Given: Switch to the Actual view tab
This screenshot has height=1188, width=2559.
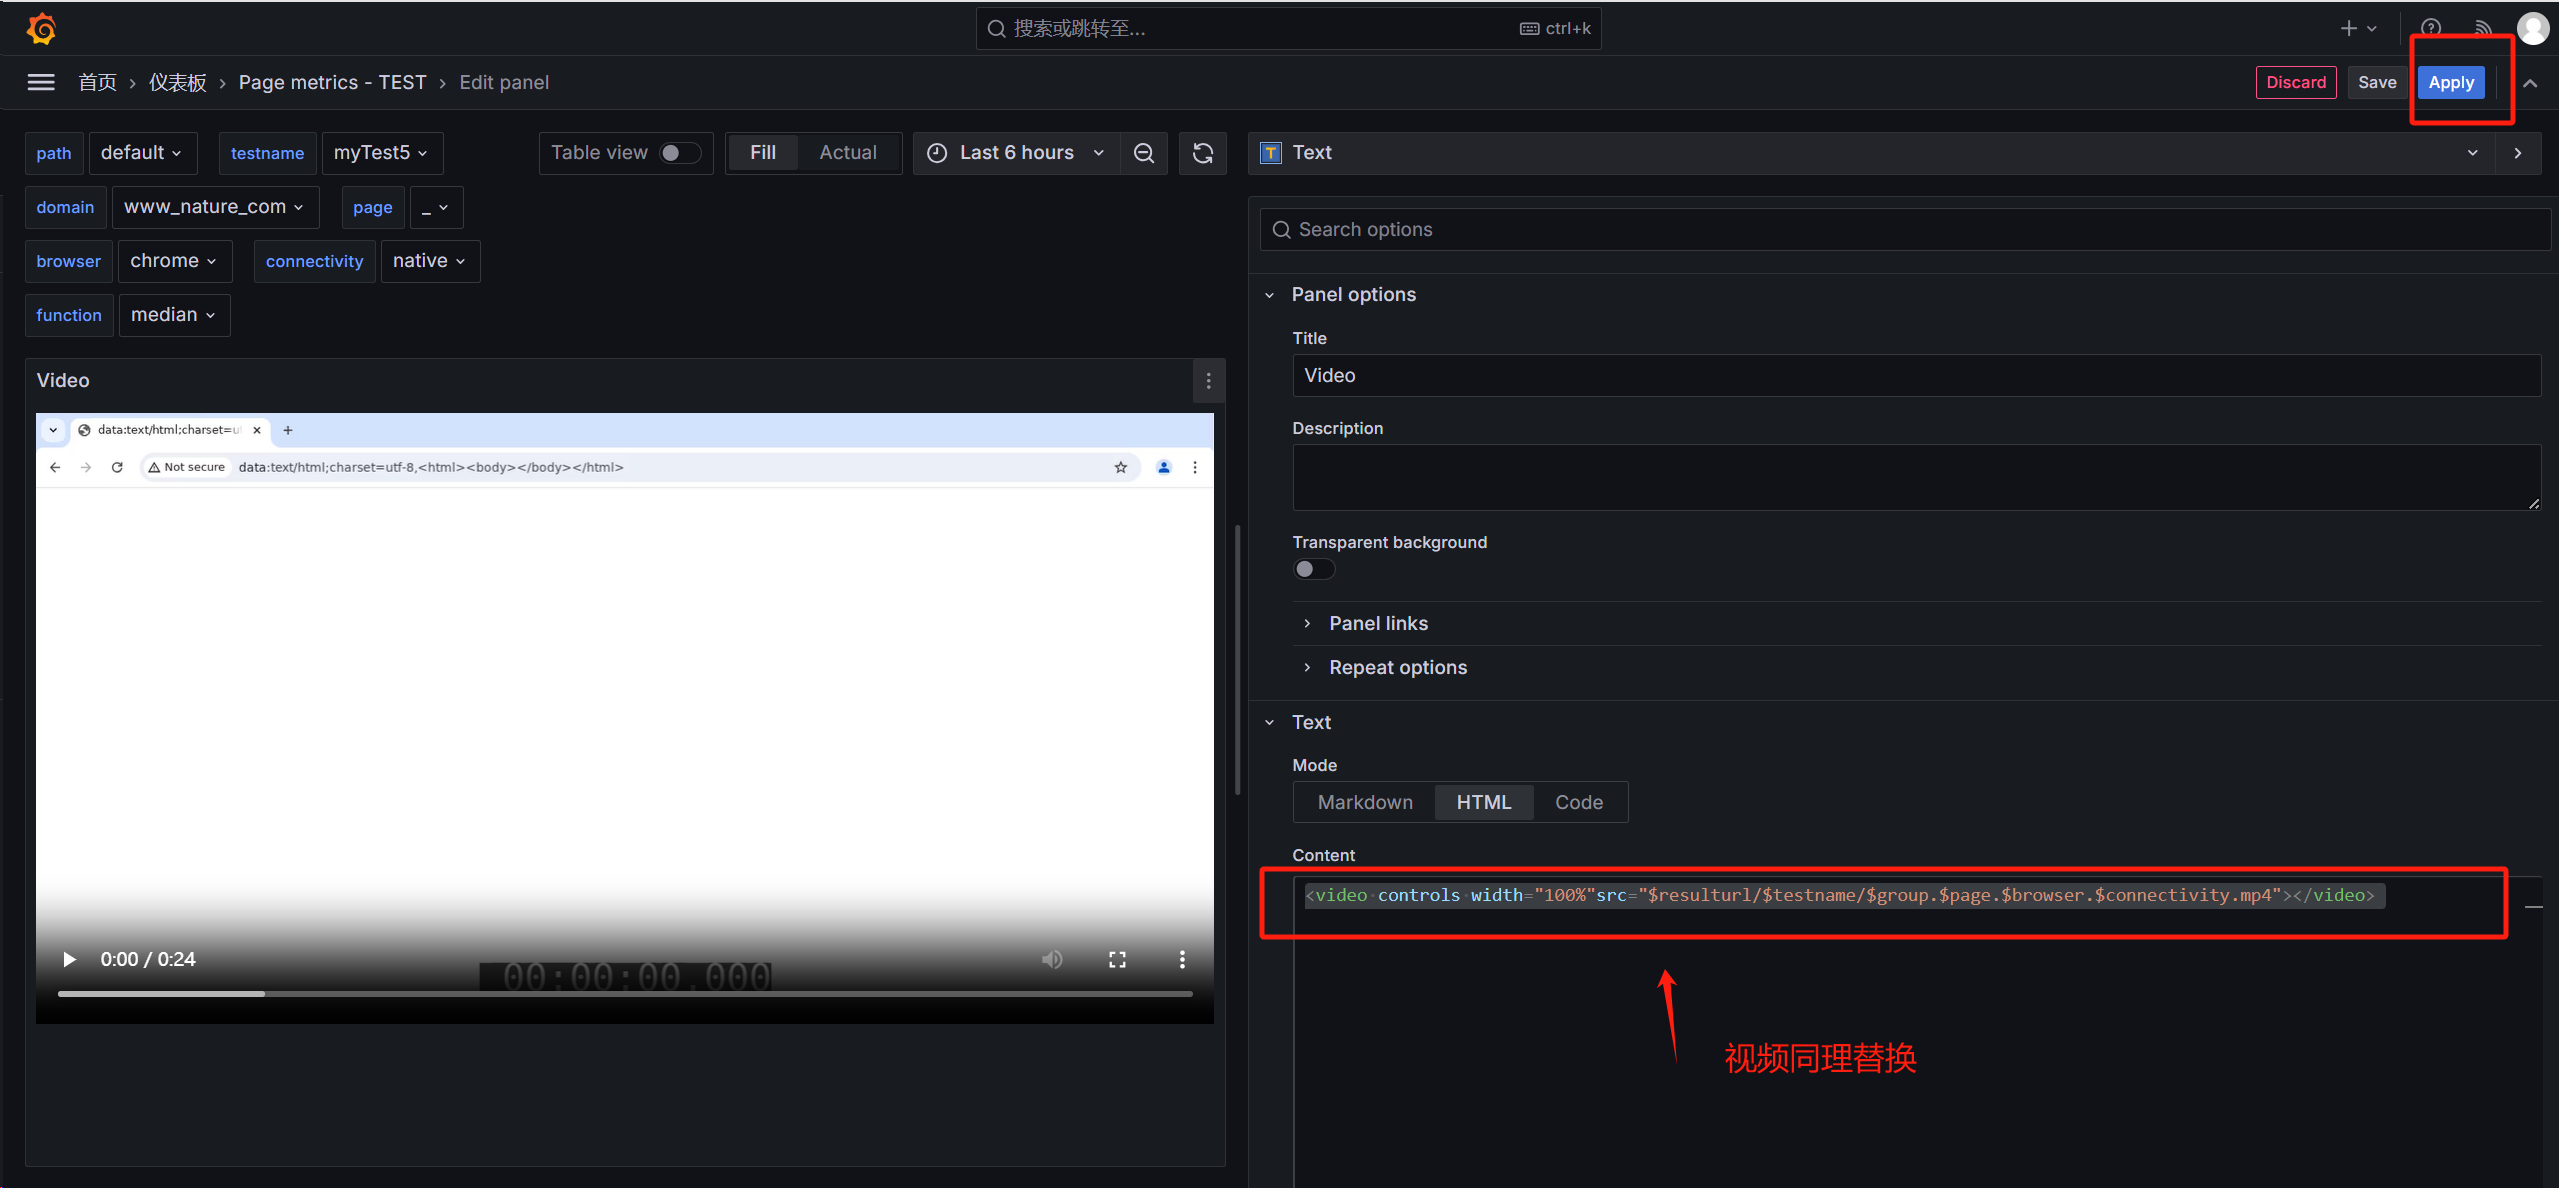Looking at the screenshot, I should tap(847, 153).
